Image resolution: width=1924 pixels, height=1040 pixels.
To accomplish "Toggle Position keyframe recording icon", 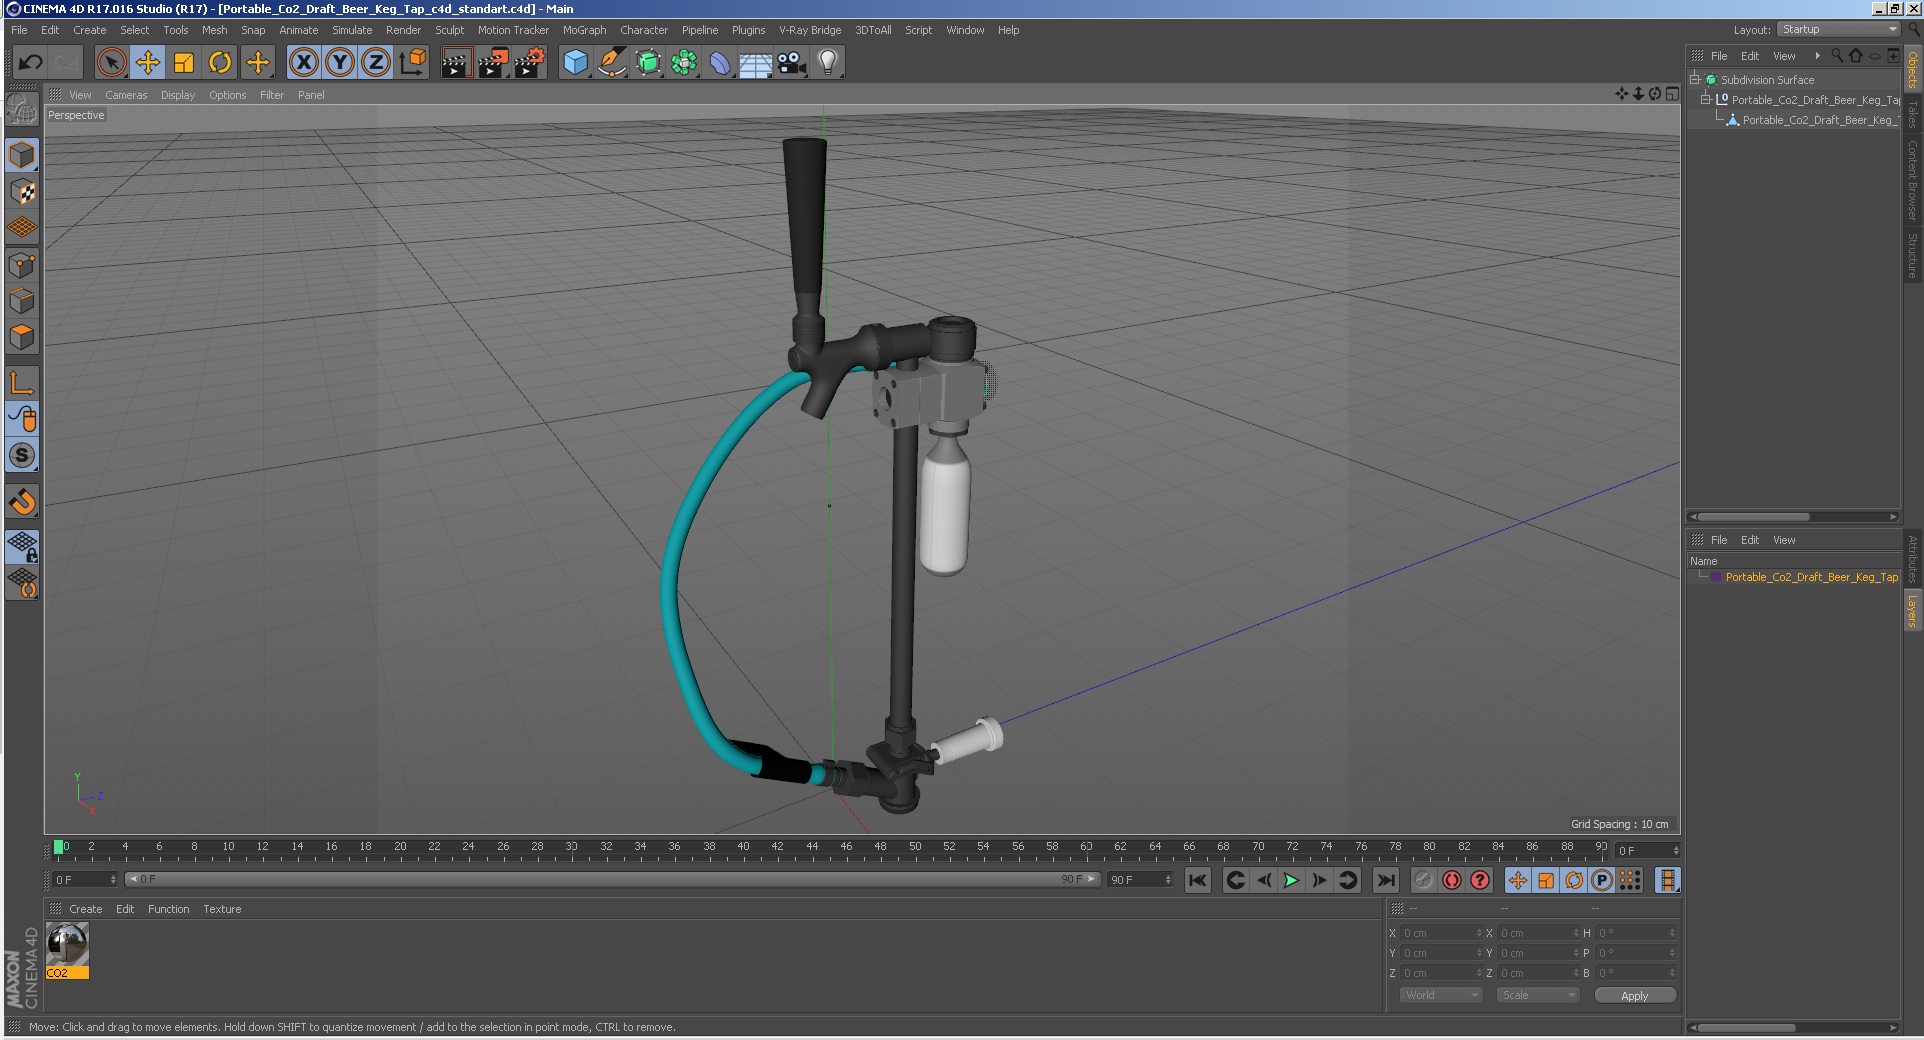I will tap(1517, 880).
